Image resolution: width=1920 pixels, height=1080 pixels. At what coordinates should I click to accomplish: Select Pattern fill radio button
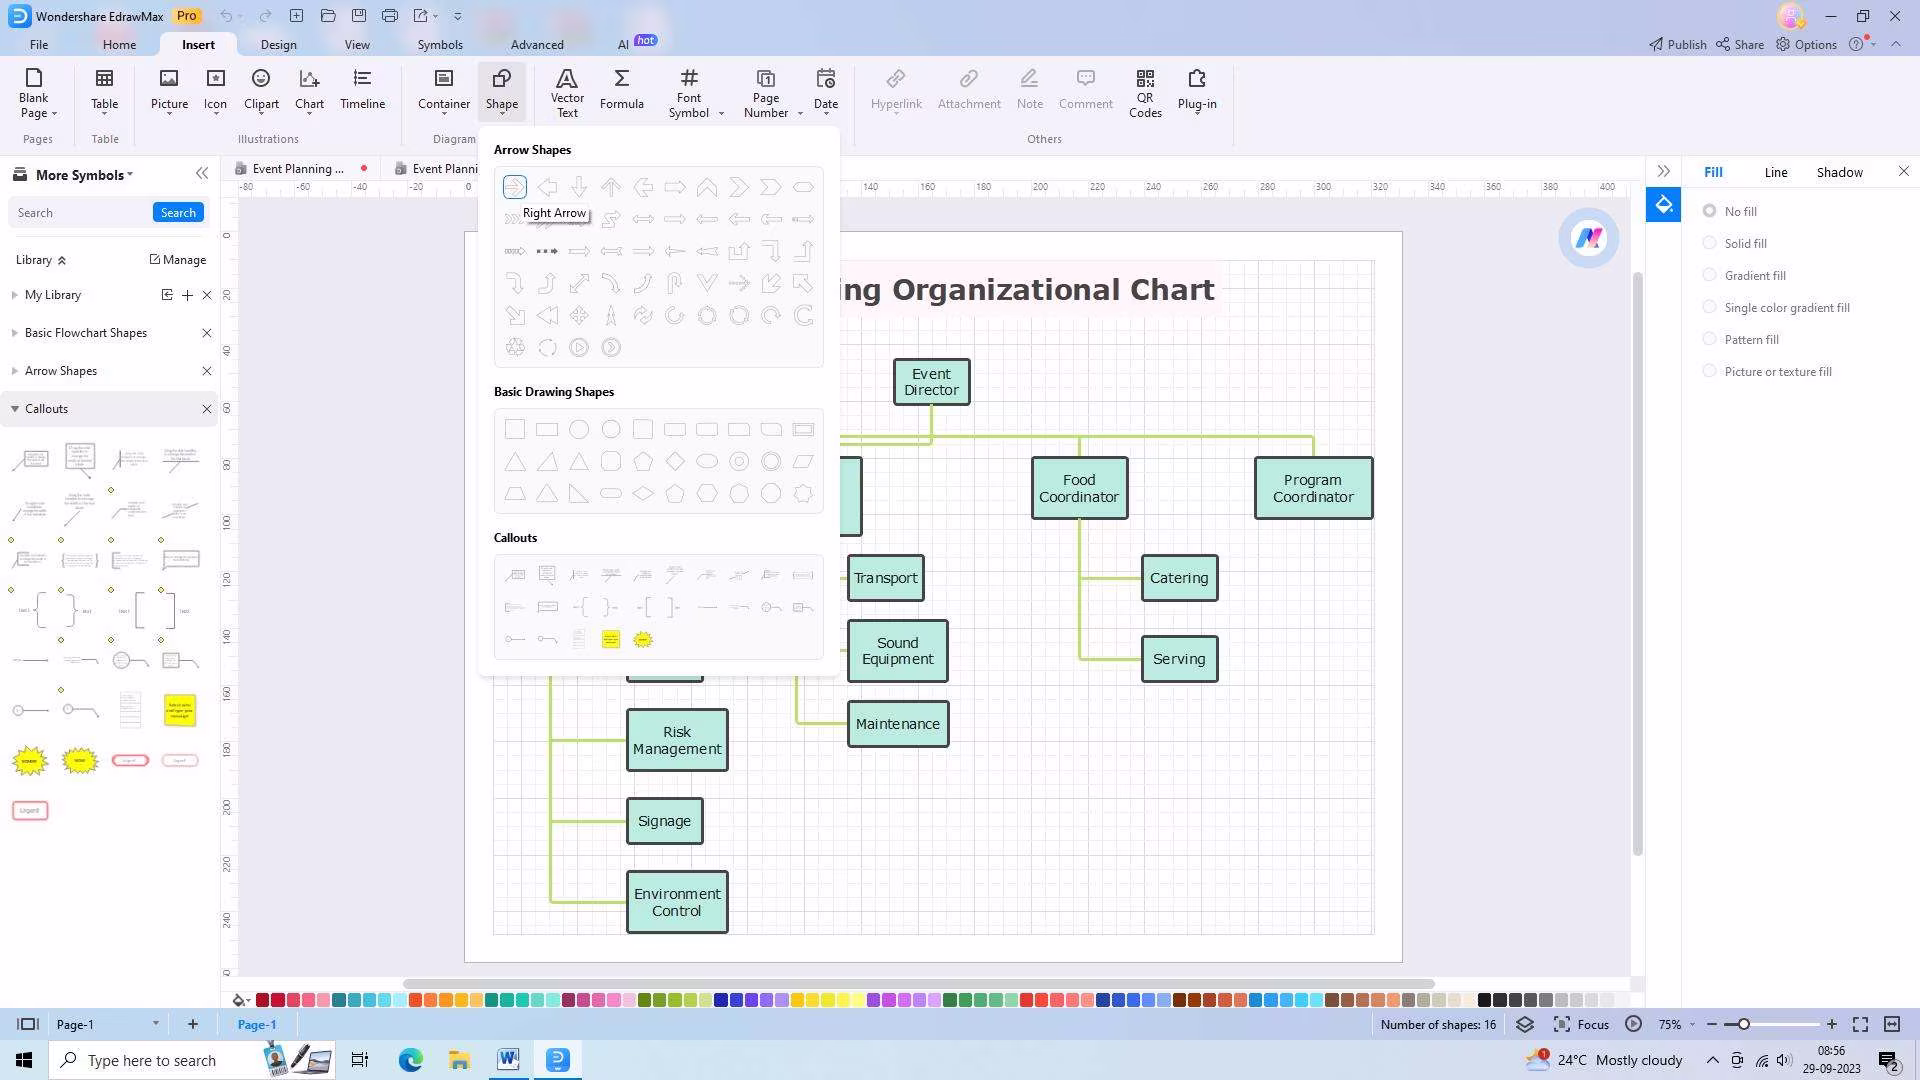(1710, 339)
